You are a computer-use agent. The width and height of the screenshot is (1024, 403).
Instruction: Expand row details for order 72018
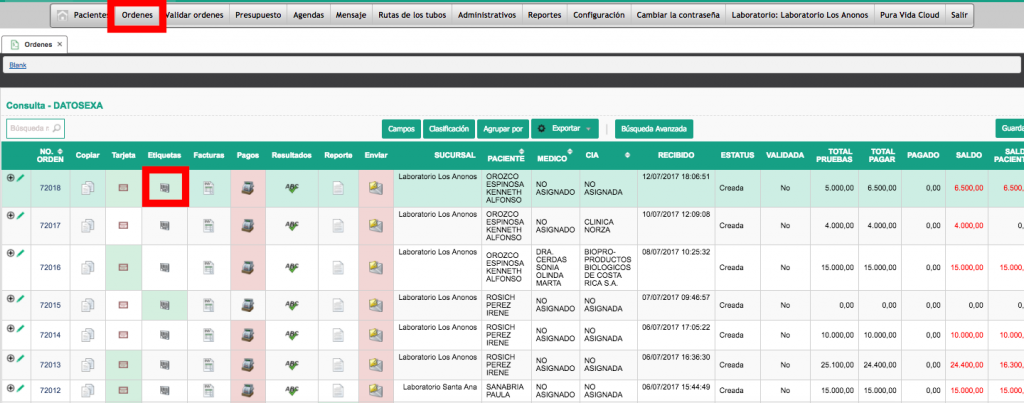tap(10, 178)
